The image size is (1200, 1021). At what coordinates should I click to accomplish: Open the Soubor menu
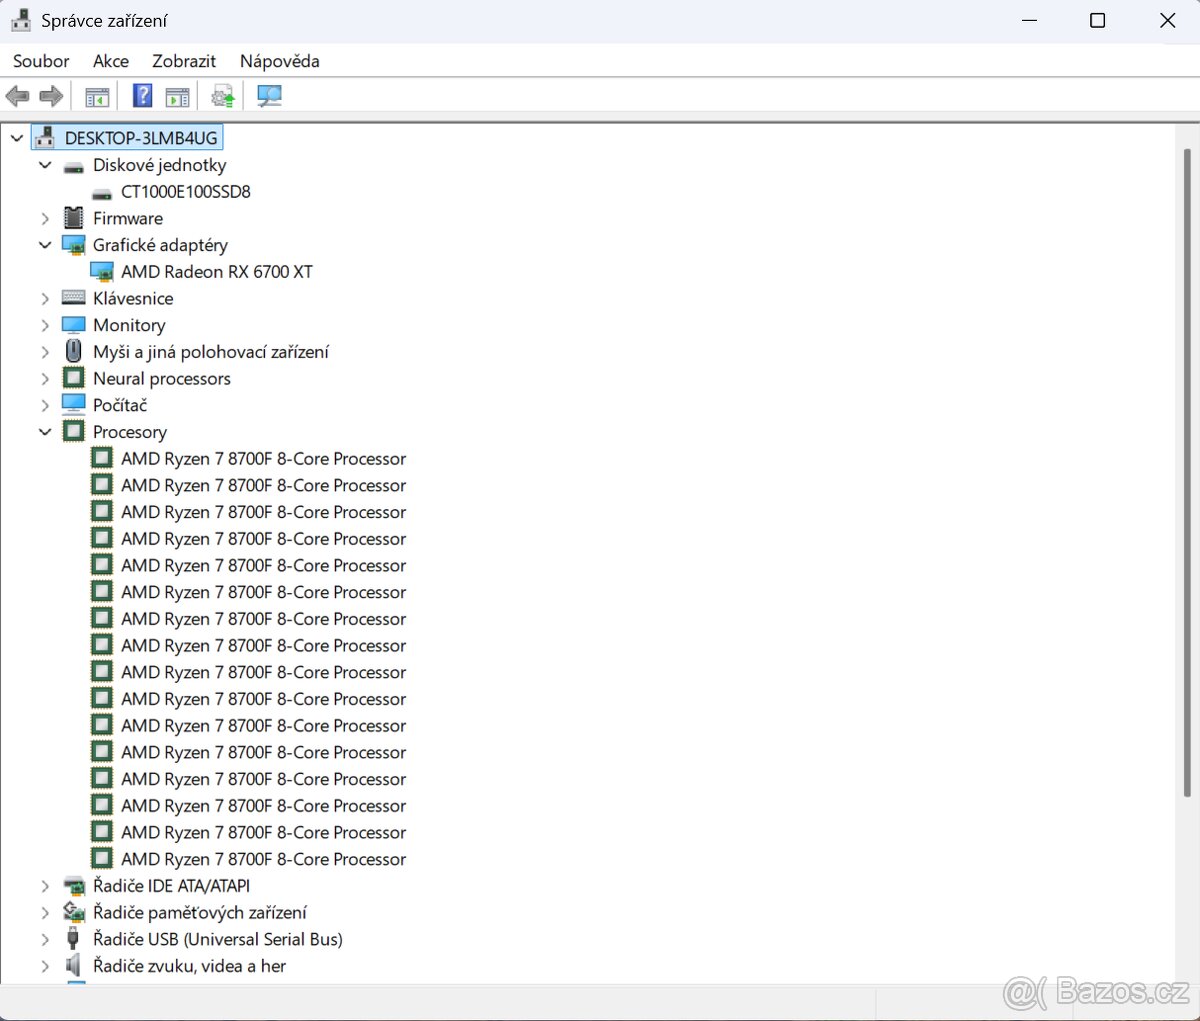click(41, 61)
